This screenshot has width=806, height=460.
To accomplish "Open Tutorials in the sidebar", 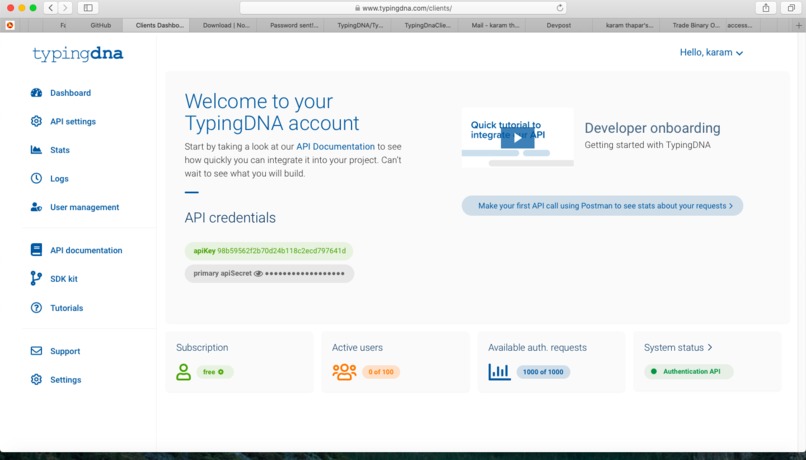I will coord(67,308).
